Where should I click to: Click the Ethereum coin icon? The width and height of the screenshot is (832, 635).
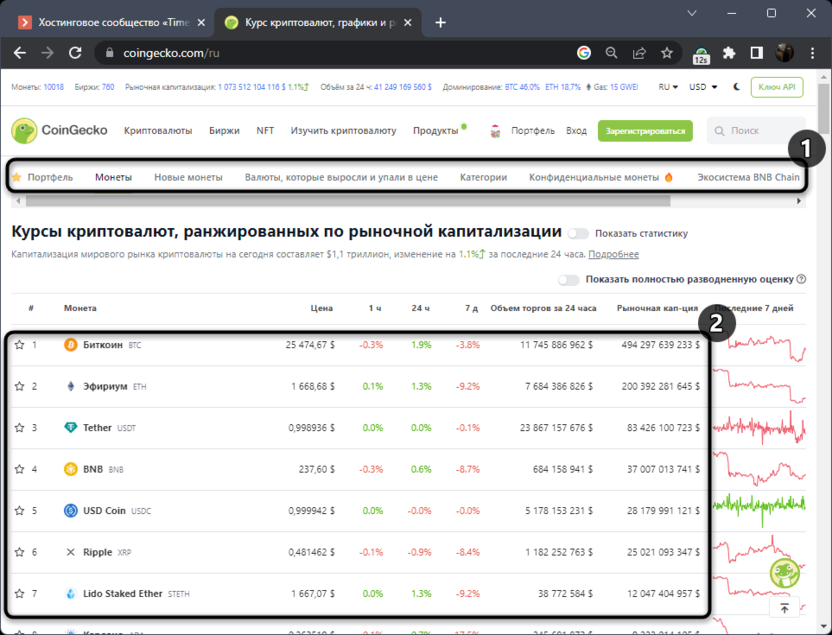pyautogui.click(x=71, y=386)
